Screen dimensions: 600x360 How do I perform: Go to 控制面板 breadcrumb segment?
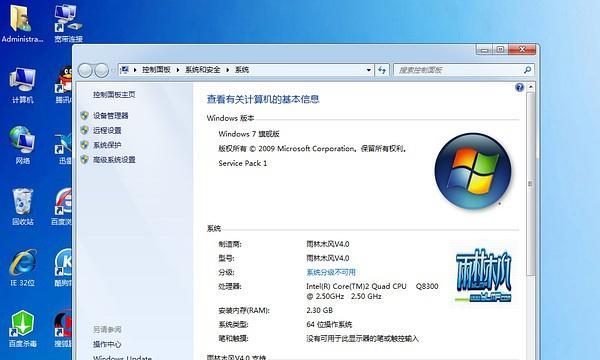156,70
